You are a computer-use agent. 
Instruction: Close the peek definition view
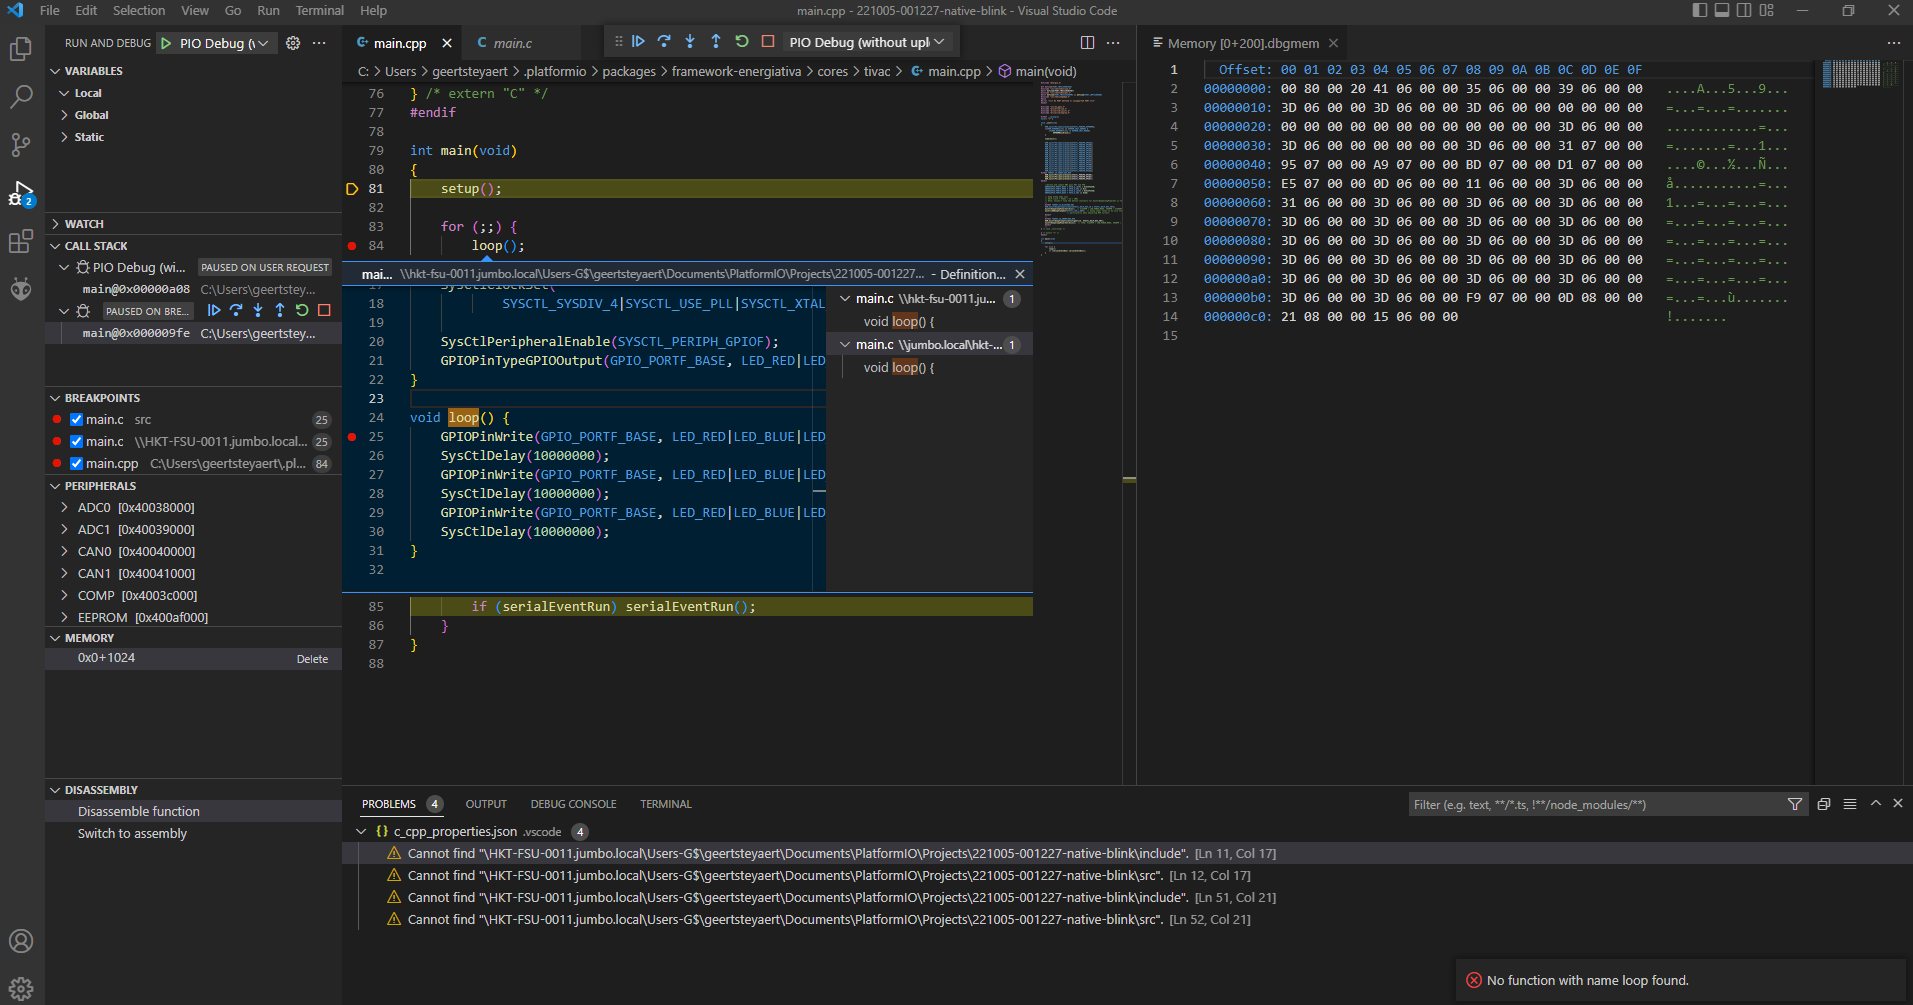1020,274
